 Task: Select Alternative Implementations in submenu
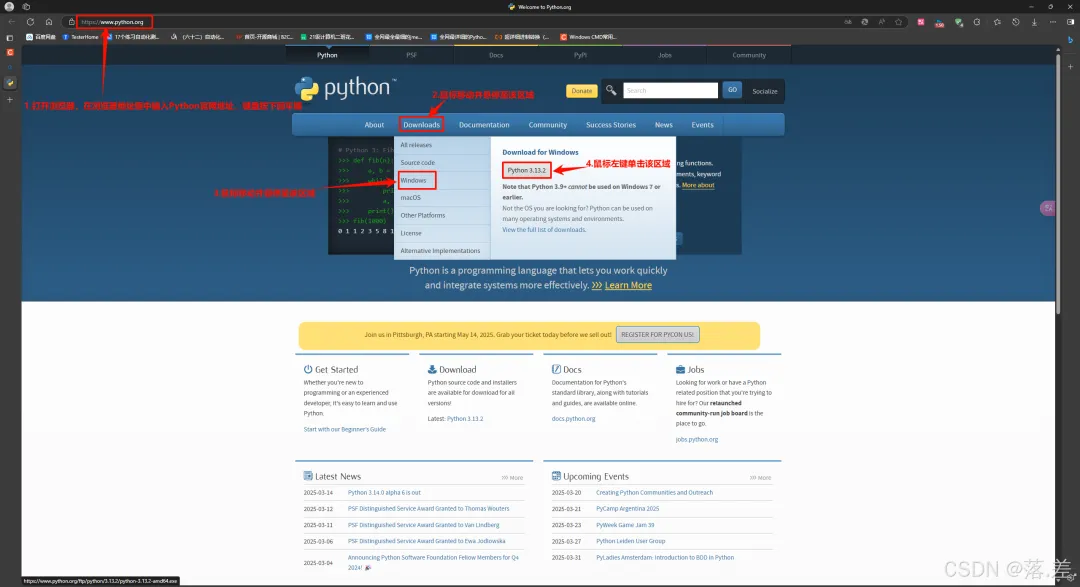(x=442, y=251)
